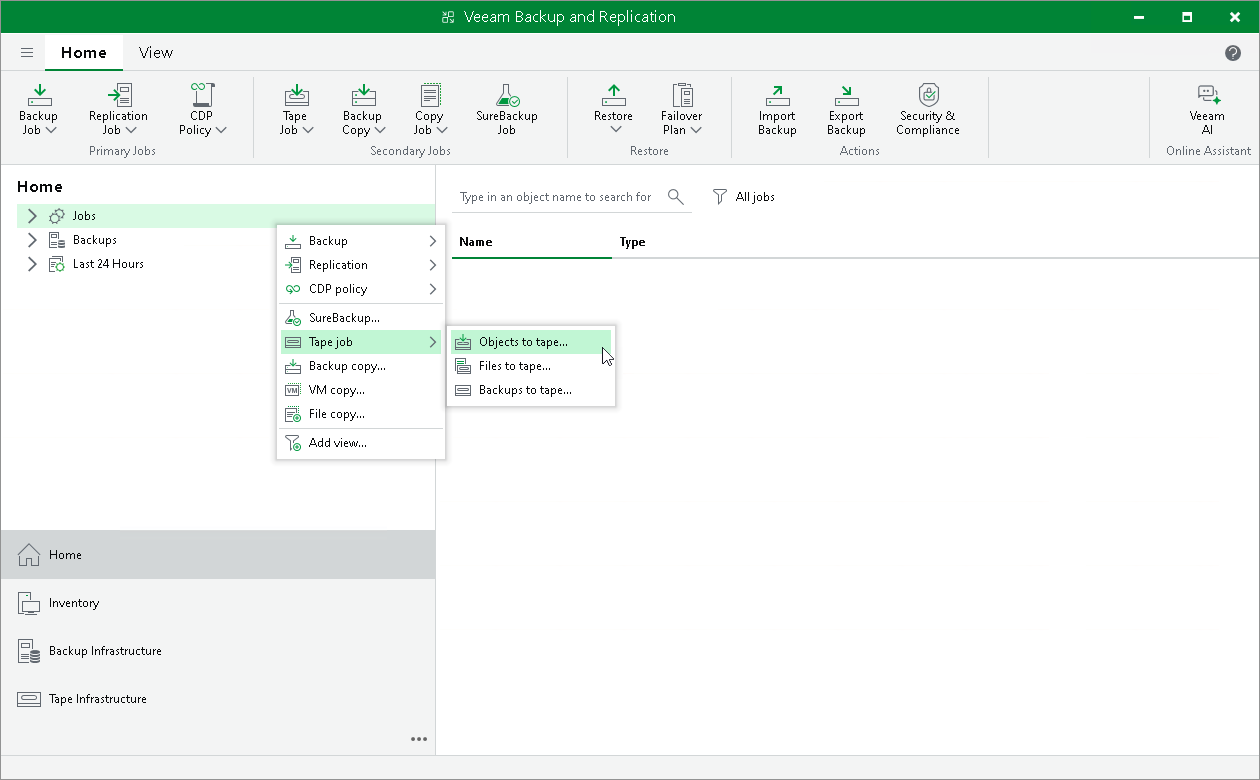Click the search magnifier icon
This screenshot has width=1260, height=780.
(x=676, y=197)
